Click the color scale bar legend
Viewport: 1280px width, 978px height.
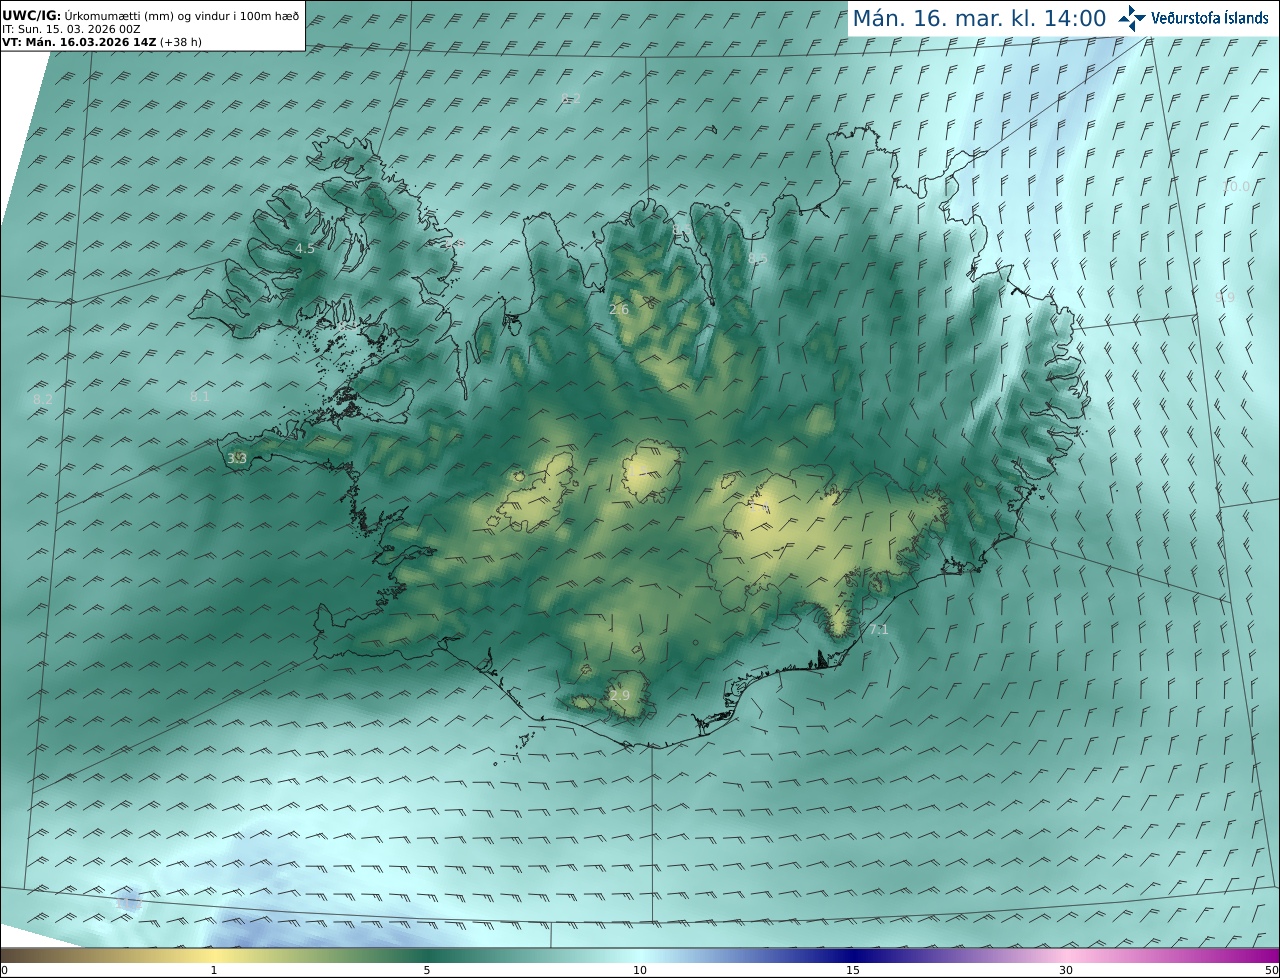pyautogui.click(x=640, y=955)
